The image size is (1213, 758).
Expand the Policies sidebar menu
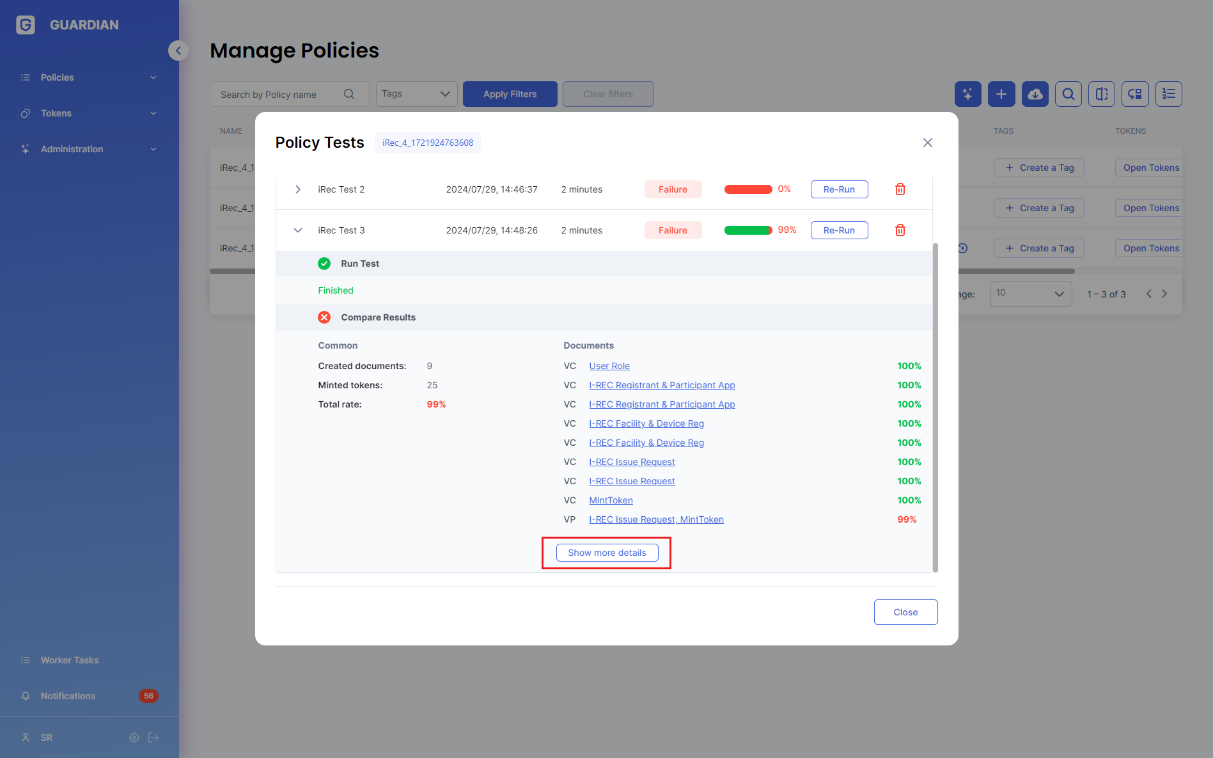point(89,77)
